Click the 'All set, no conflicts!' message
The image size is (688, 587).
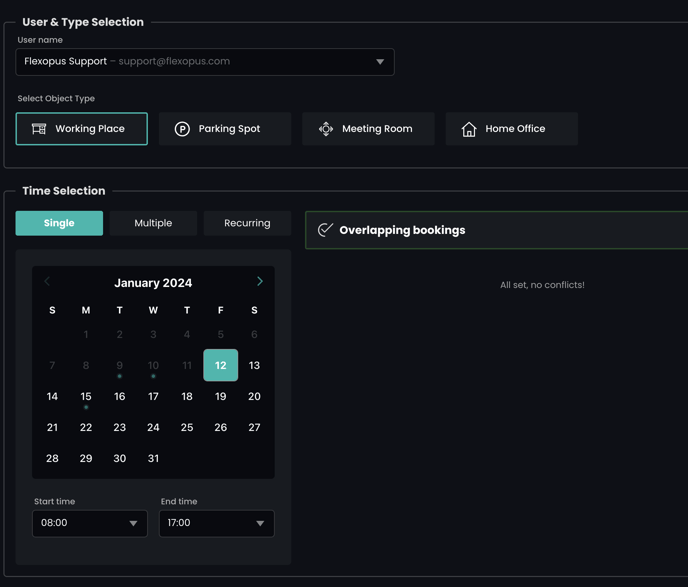point(542,285)
